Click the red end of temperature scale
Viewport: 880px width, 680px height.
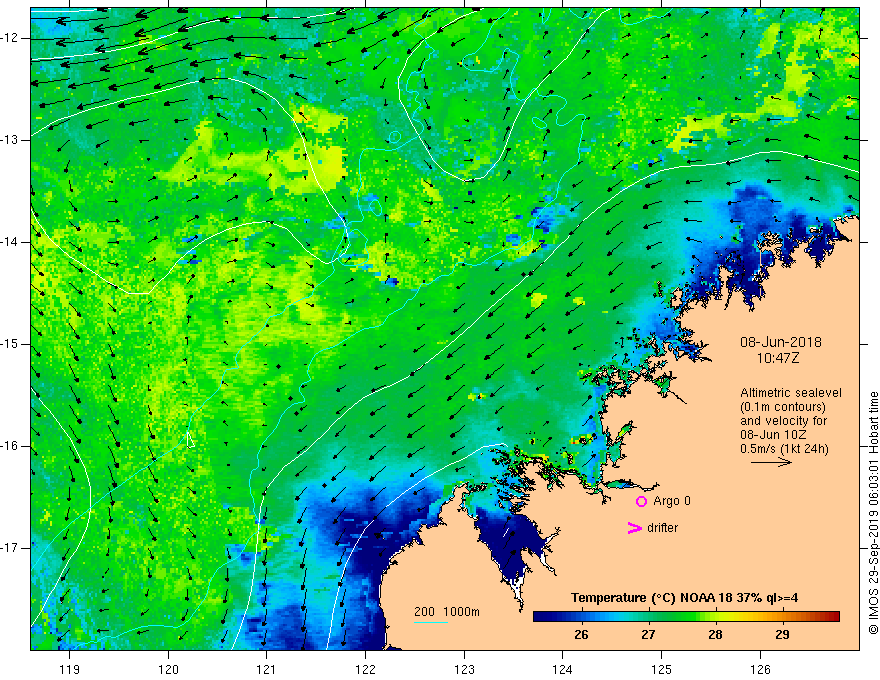point(833,617)
